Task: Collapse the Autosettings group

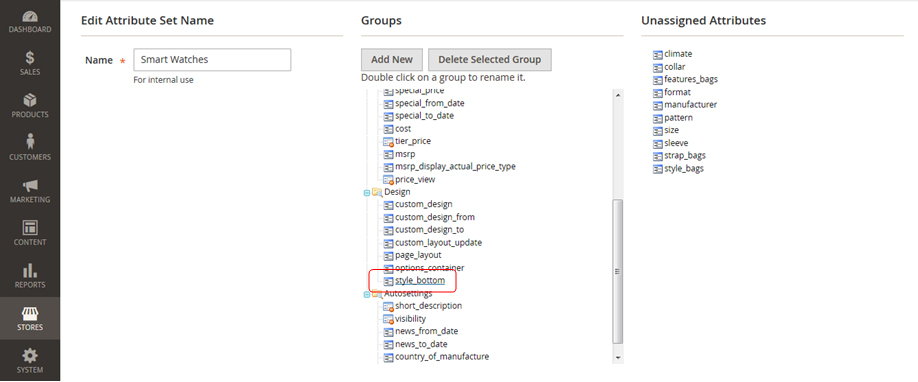Action: [367, 294]
